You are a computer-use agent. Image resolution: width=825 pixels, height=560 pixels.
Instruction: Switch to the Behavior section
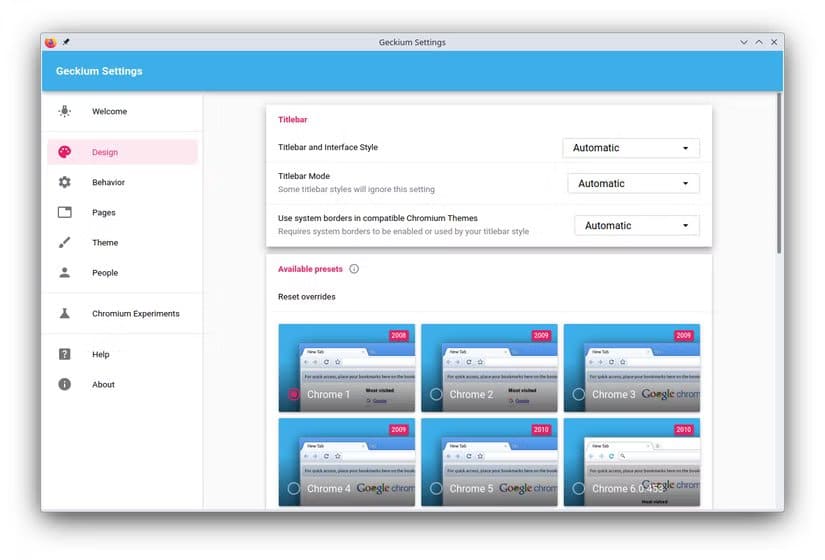(123, 182)
